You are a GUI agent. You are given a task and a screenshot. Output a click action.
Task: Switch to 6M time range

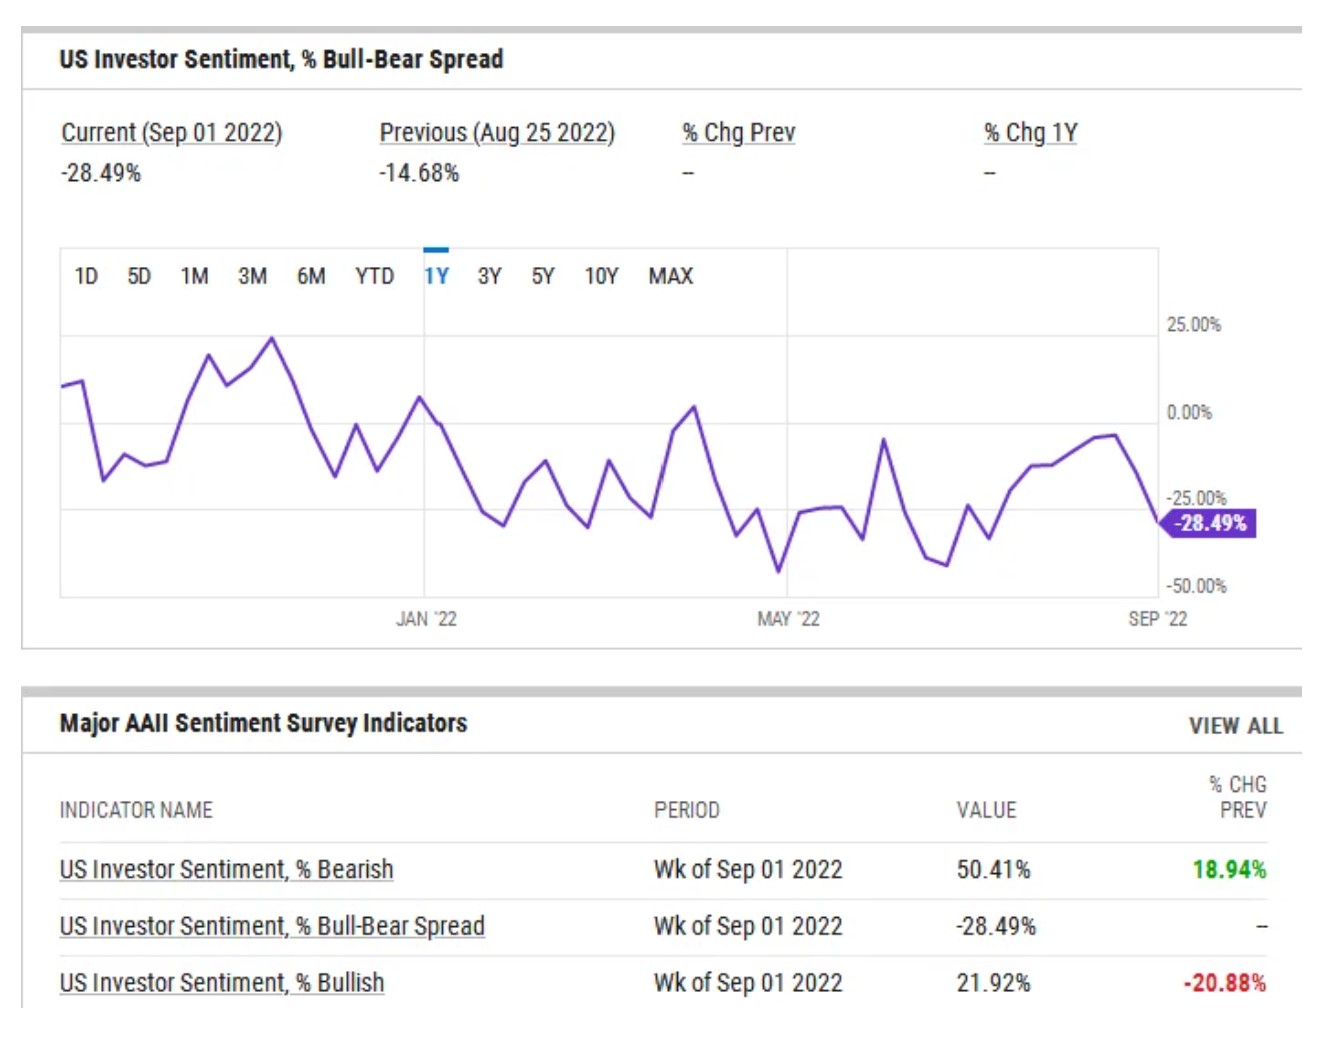(311, 276)
